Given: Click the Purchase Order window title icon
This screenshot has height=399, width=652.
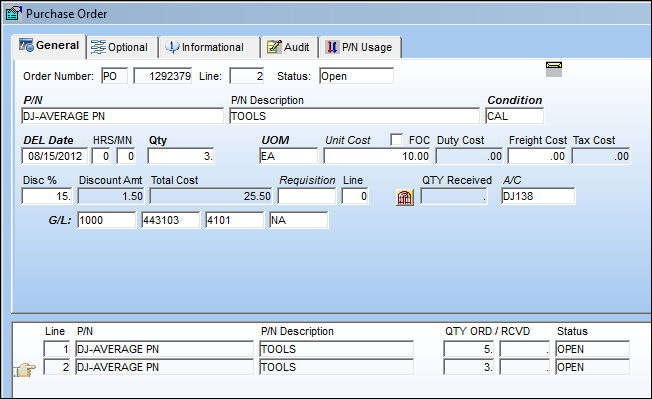Looking at the screenshot, I should [14, 13].
